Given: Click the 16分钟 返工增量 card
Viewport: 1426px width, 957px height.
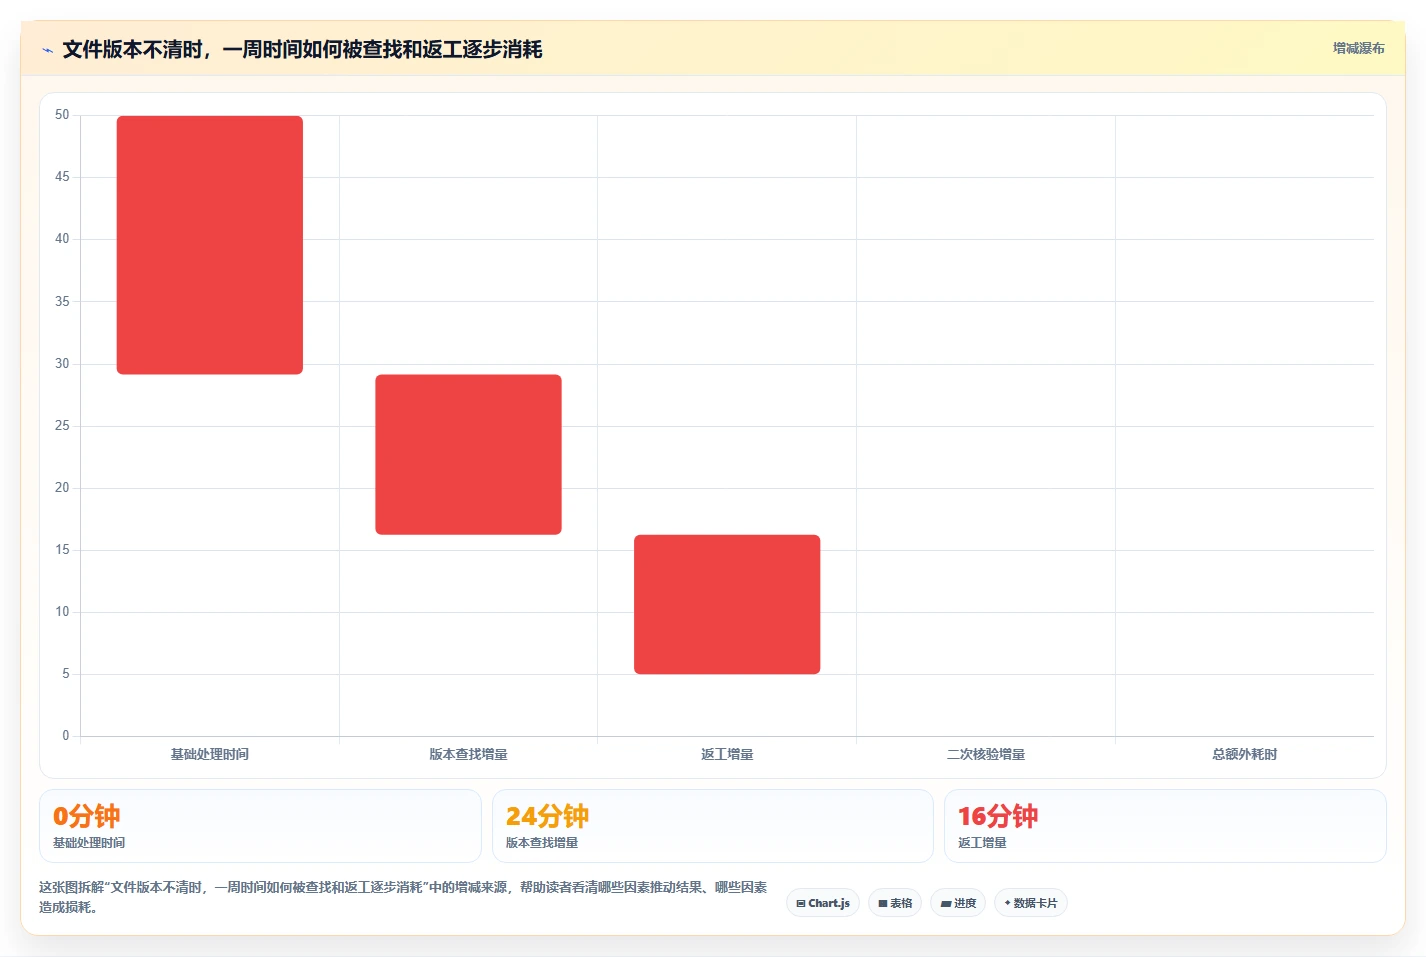Looking at the screenshot, I should (1165, 826).
